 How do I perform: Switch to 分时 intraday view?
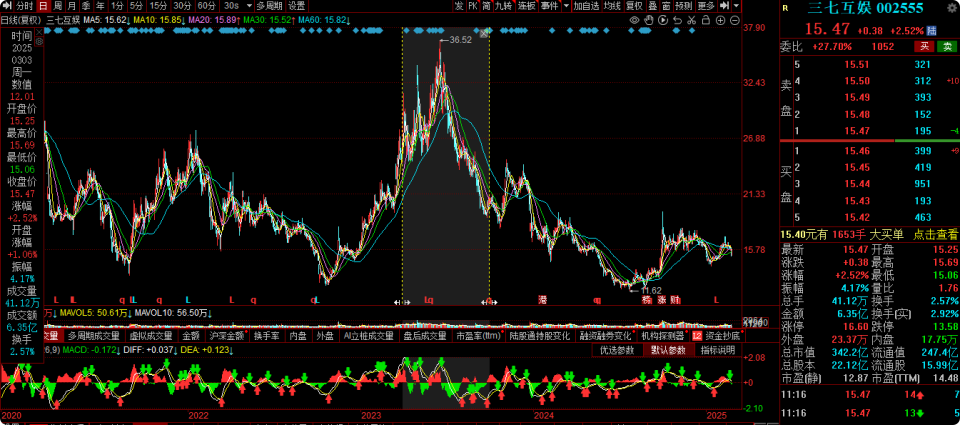pyautogui.click(x=24, y=6)
